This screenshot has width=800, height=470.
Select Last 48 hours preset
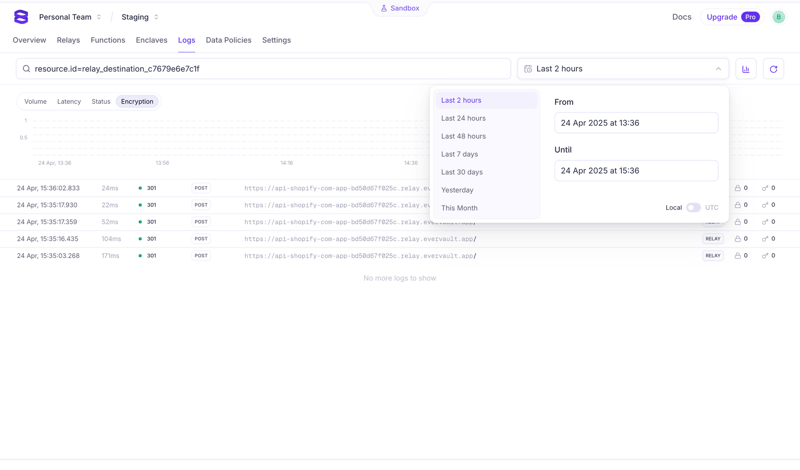pyautogui.click(x=486, y=136)
